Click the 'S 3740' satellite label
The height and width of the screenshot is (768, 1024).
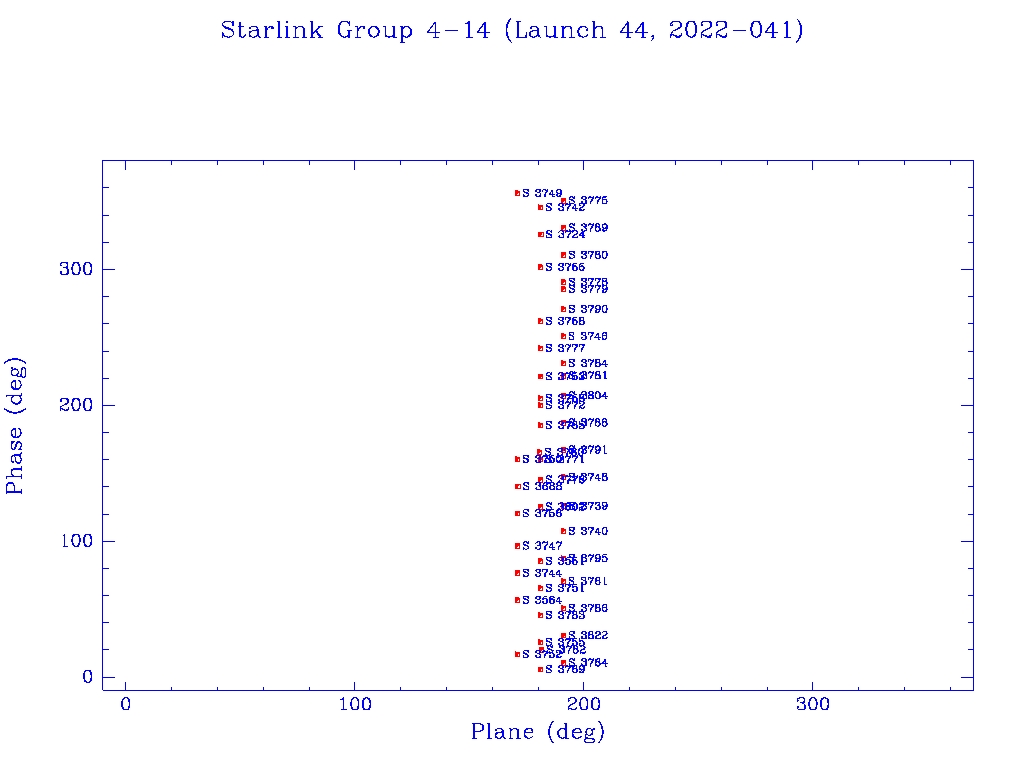[588, 532]
